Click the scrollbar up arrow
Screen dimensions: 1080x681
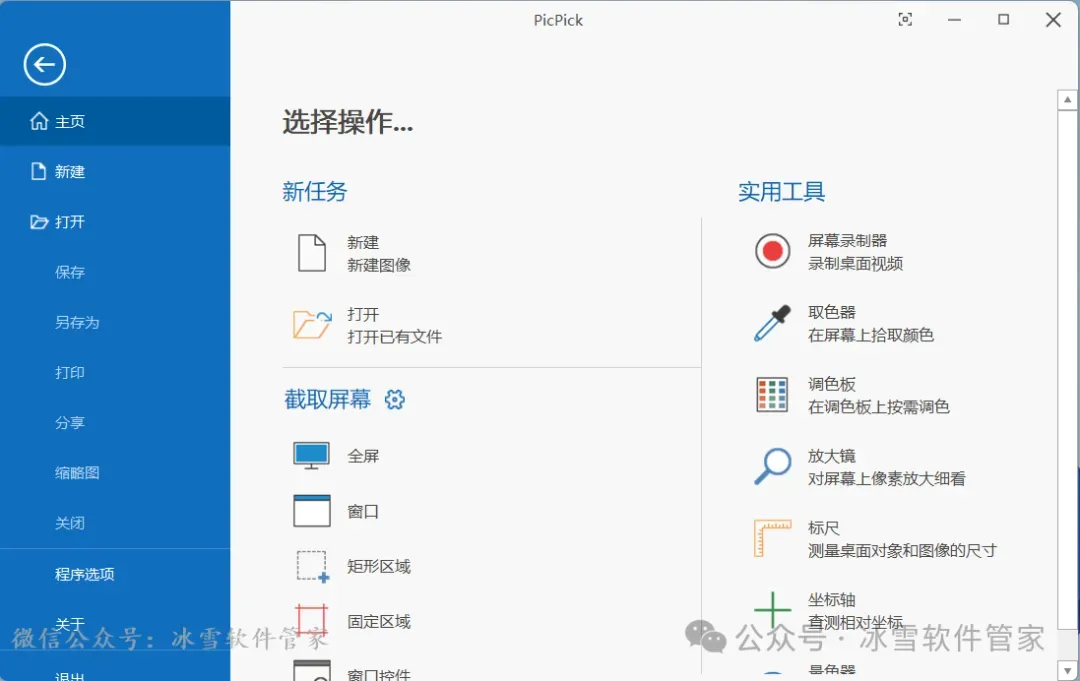(1067, 100)
